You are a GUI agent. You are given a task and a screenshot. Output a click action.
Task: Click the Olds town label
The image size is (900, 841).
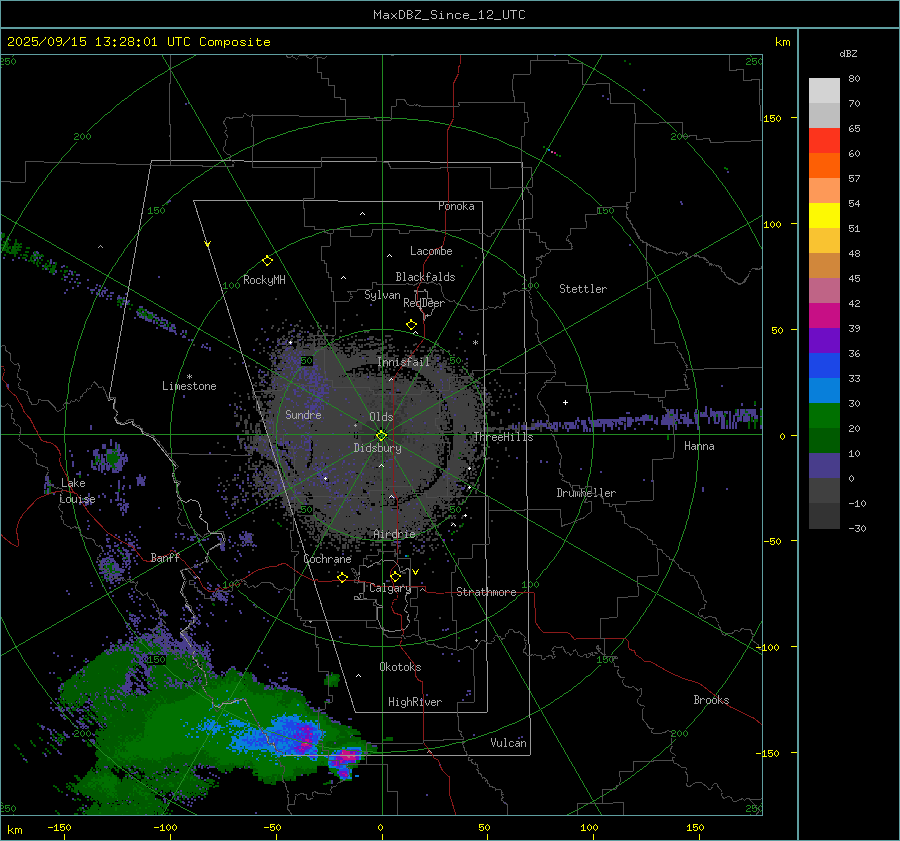(x=381, y=417)
